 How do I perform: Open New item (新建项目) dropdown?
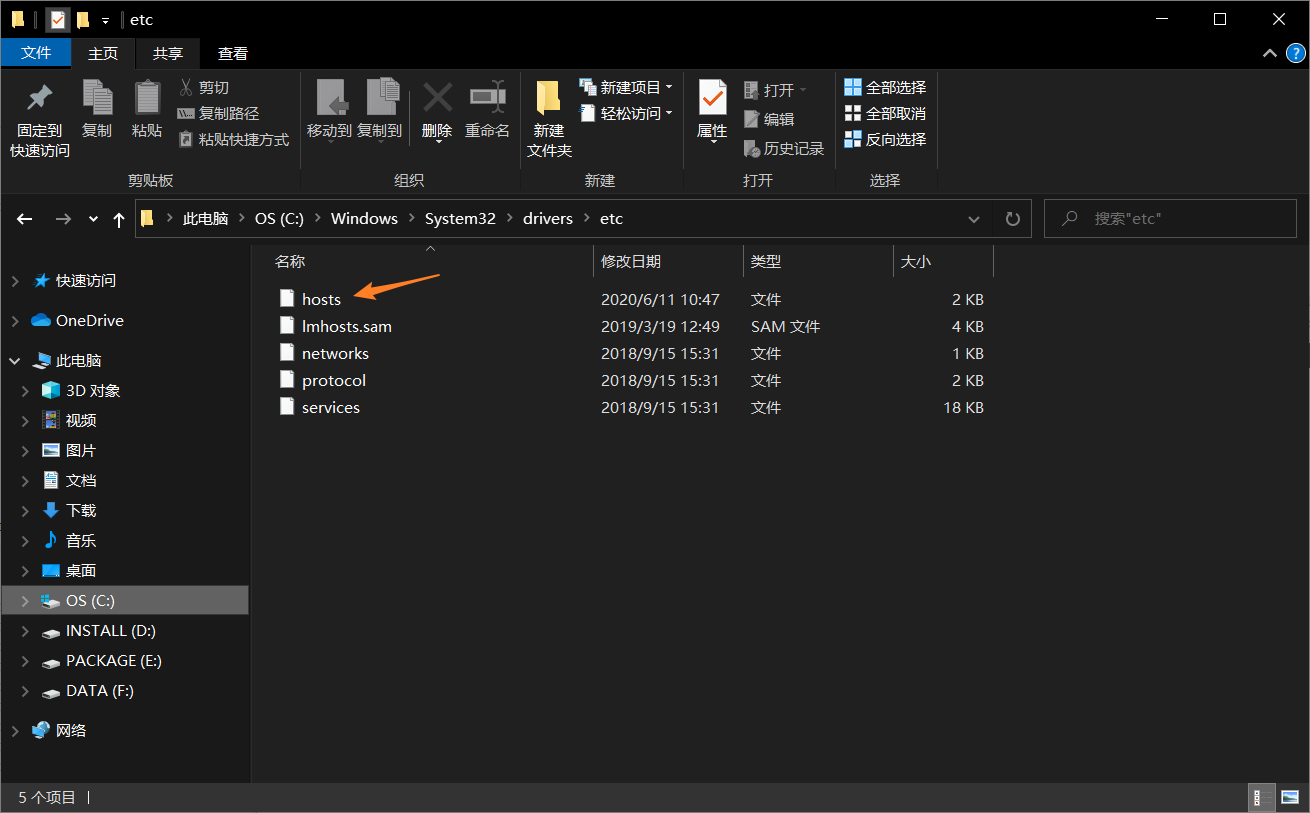(x=625, y=88)
